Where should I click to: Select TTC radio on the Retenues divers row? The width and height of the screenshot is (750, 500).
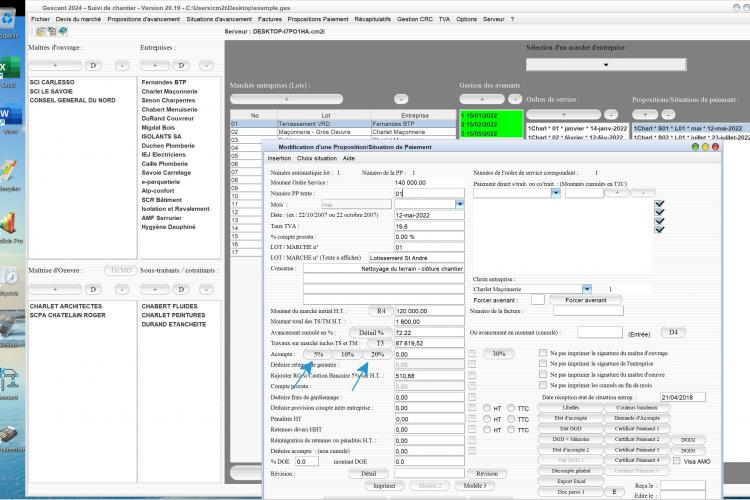pyautogui.click(x=511, y=430)
